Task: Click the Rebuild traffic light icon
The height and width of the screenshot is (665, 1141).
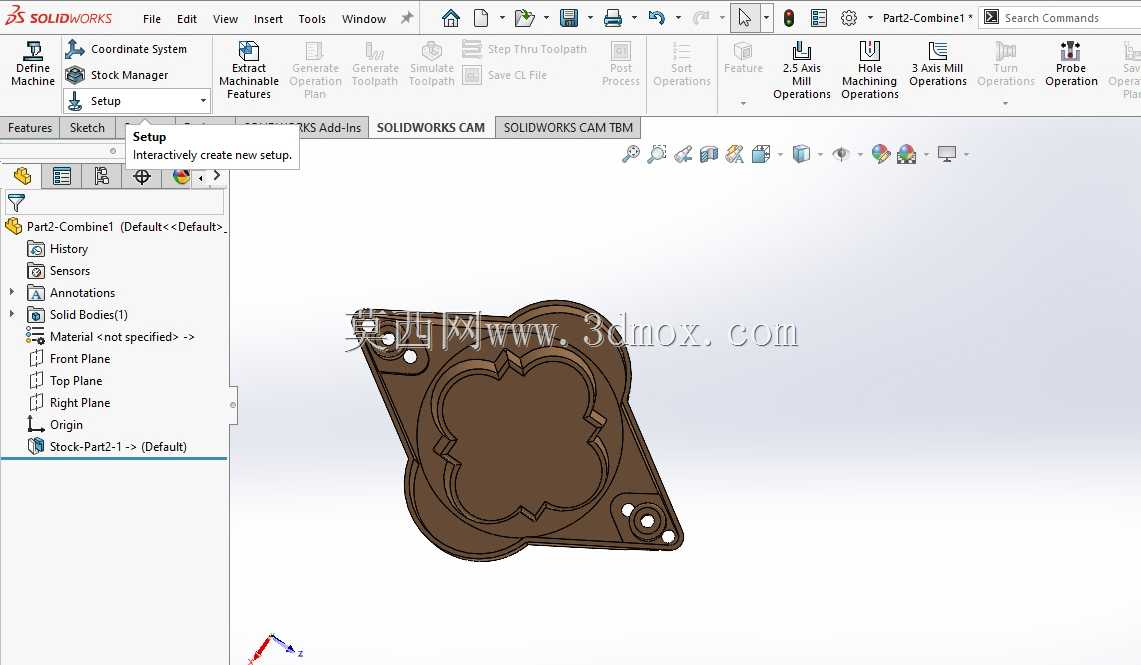Action: [x=789, y=18]
